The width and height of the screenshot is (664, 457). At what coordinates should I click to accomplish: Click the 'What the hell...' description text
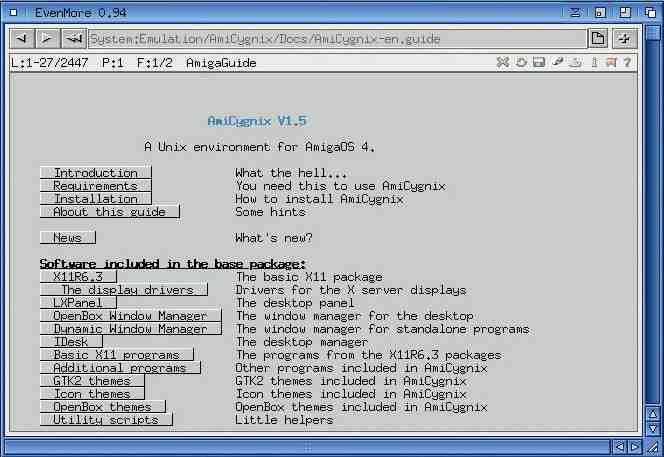(291, 173)
